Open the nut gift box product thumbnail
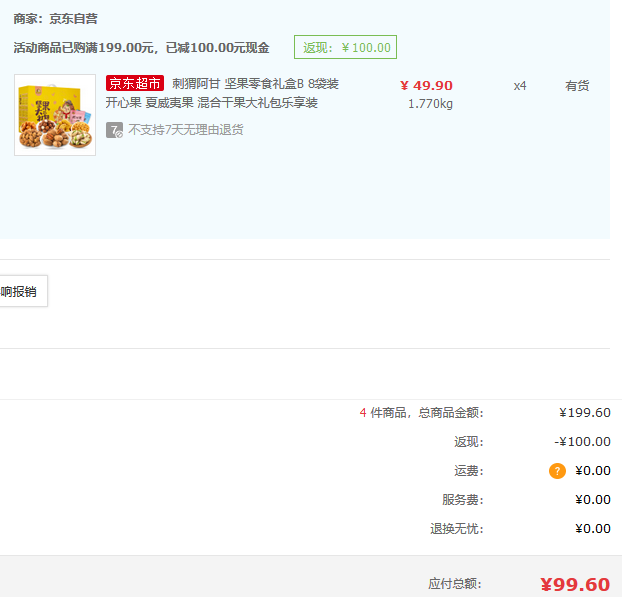 (x=55, y=115)
